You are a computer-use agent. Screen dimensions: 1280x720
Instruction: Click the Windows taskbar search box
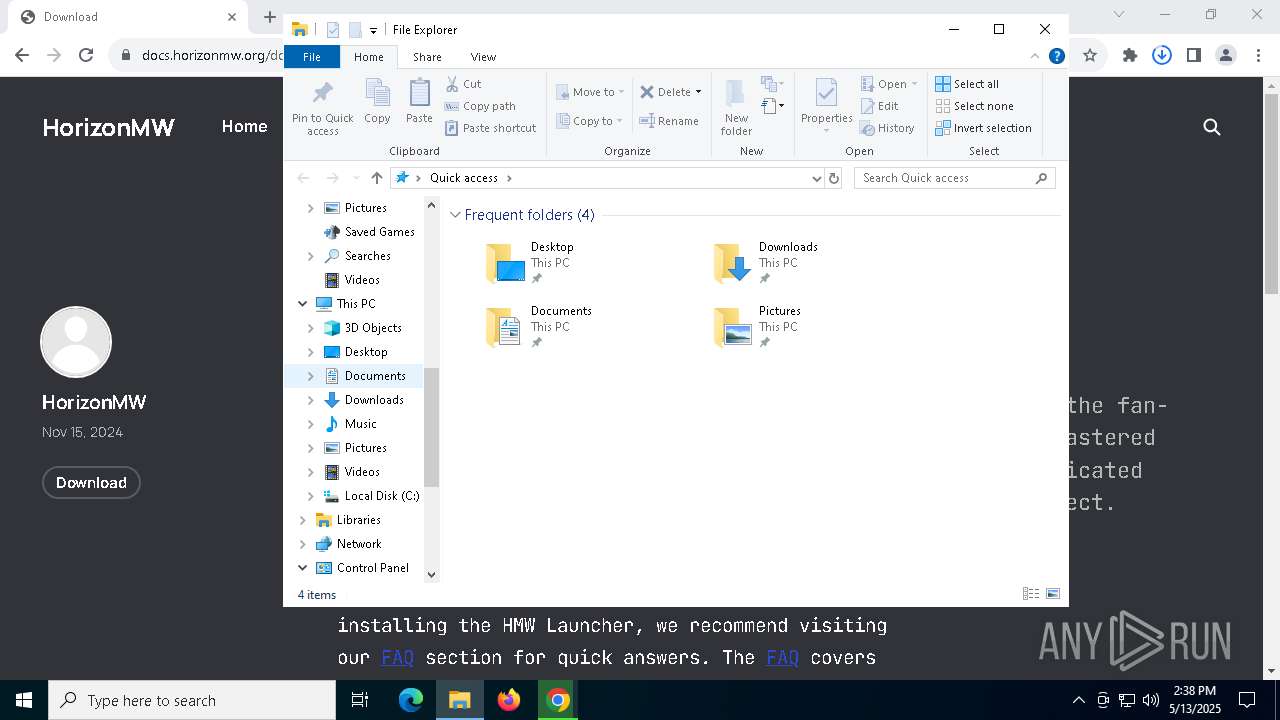192,700
